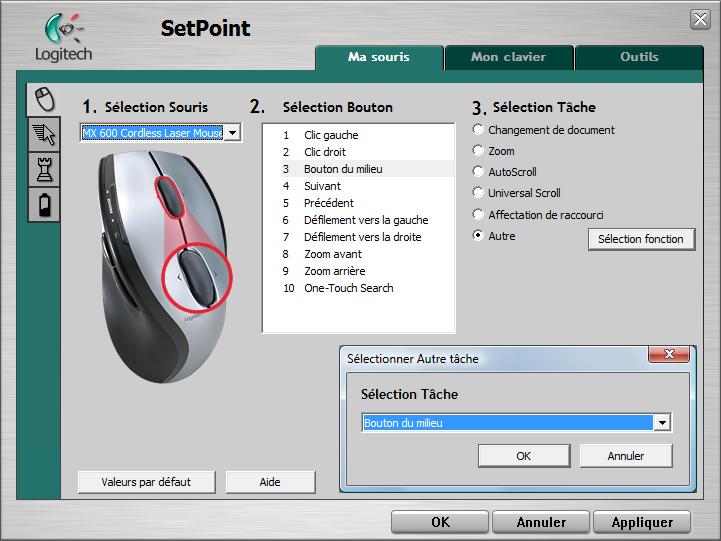The width and height of the screenshot is (721, 541).
Task: Confirm with OK in the task dialog
Action: click(x=524, y=456)
